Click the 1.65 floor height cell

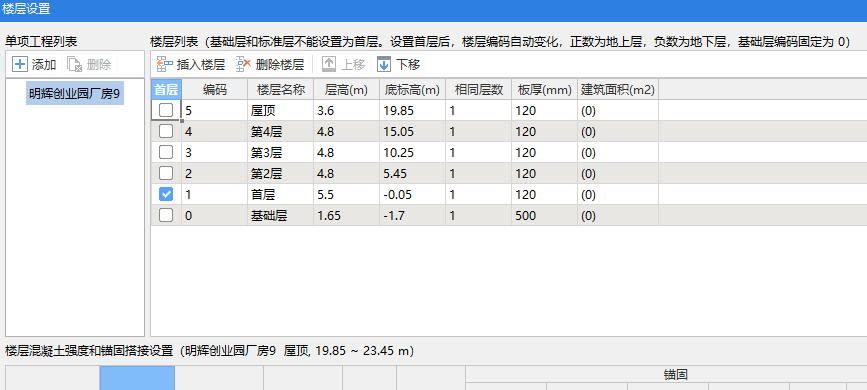coord(347,215)
